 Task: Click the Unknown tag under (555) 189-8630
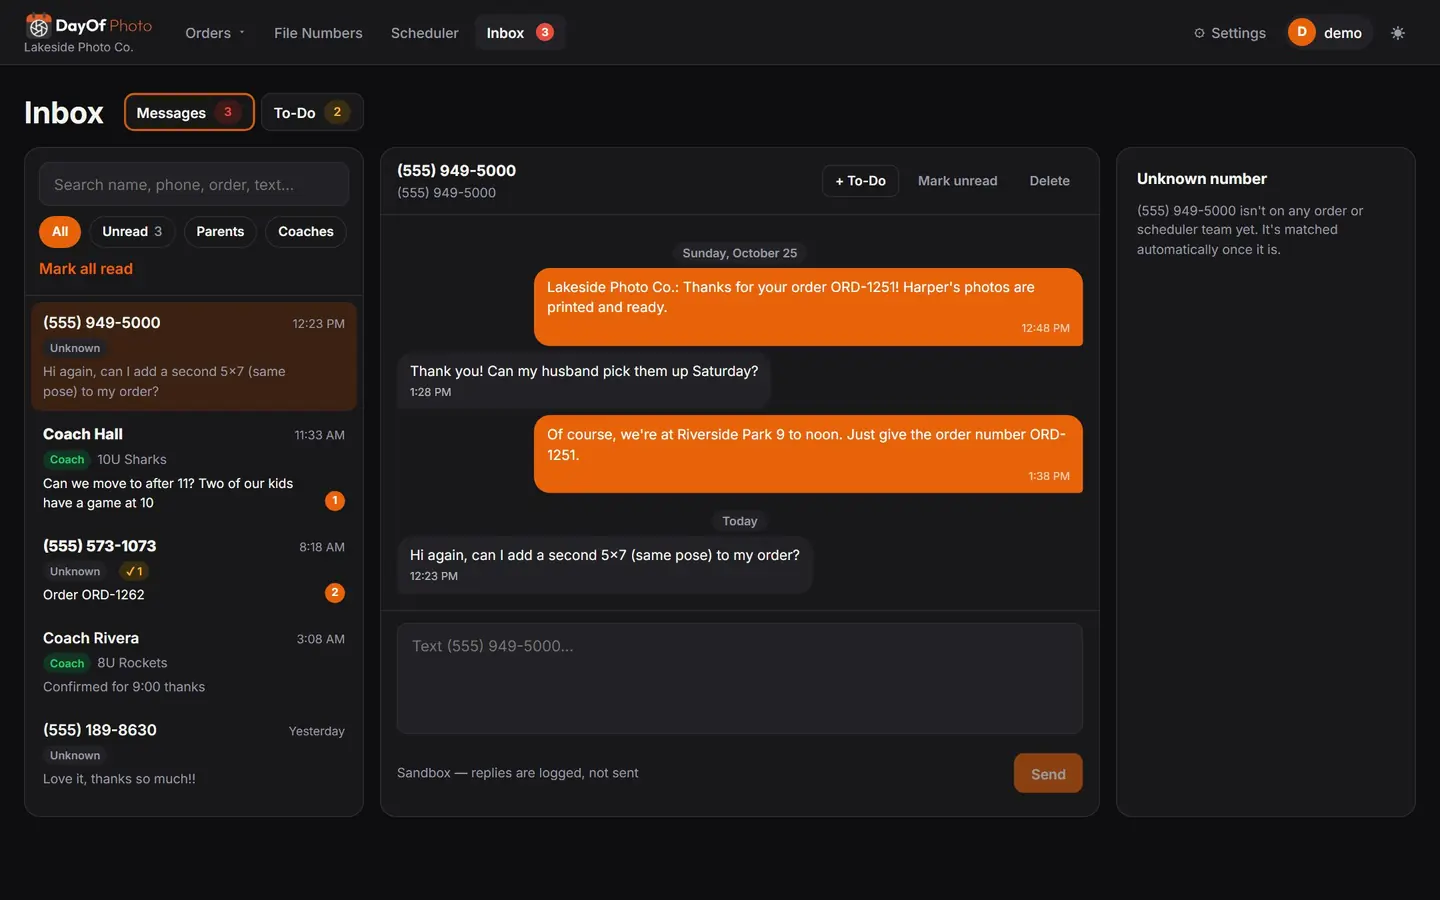75,755
